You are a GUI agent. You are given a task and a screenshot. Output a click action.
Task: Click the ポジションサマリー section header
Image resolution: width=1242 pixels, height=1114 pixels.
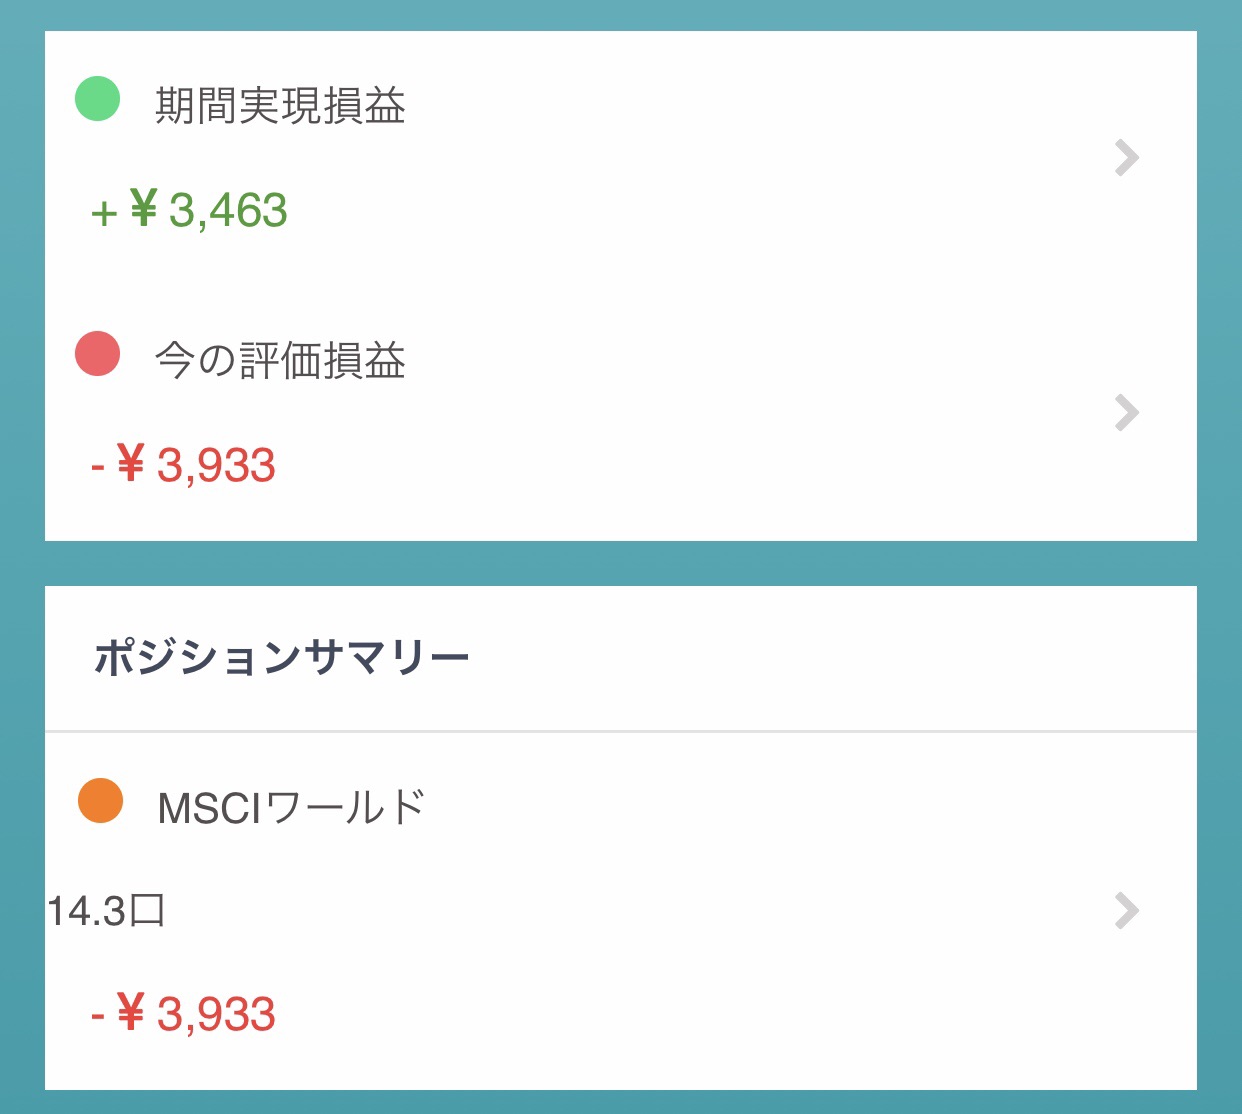click(x=282, y=658)
